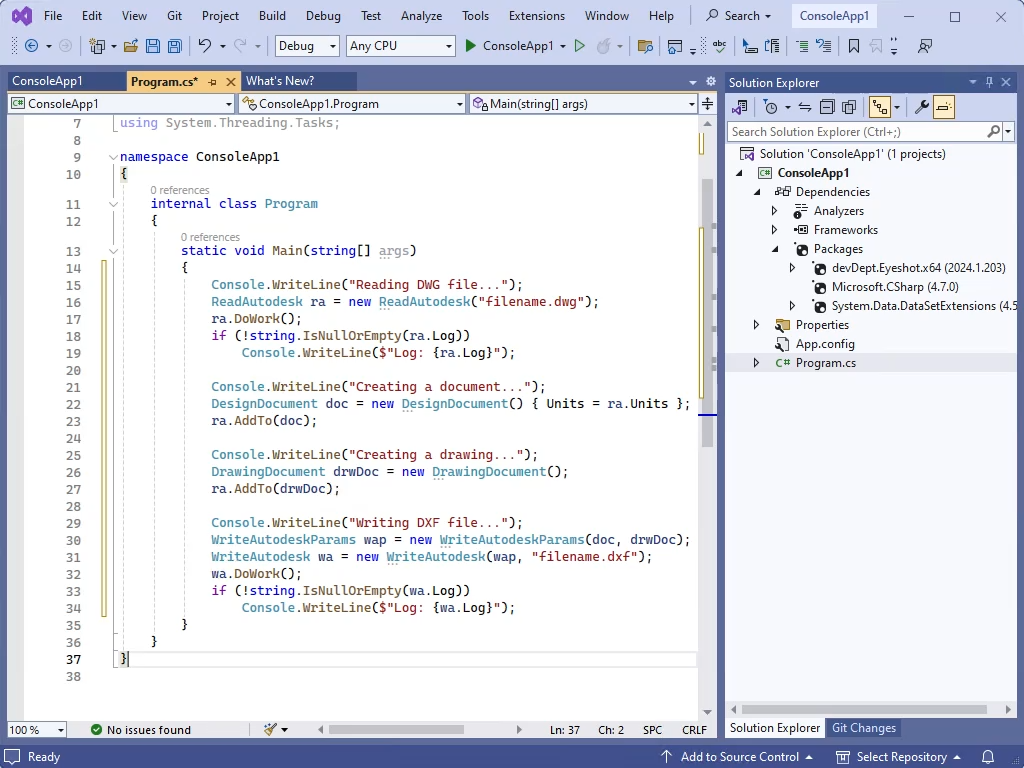
Task: Comment out selected lines using toolbar icon
Action: [x=802, y=46]
